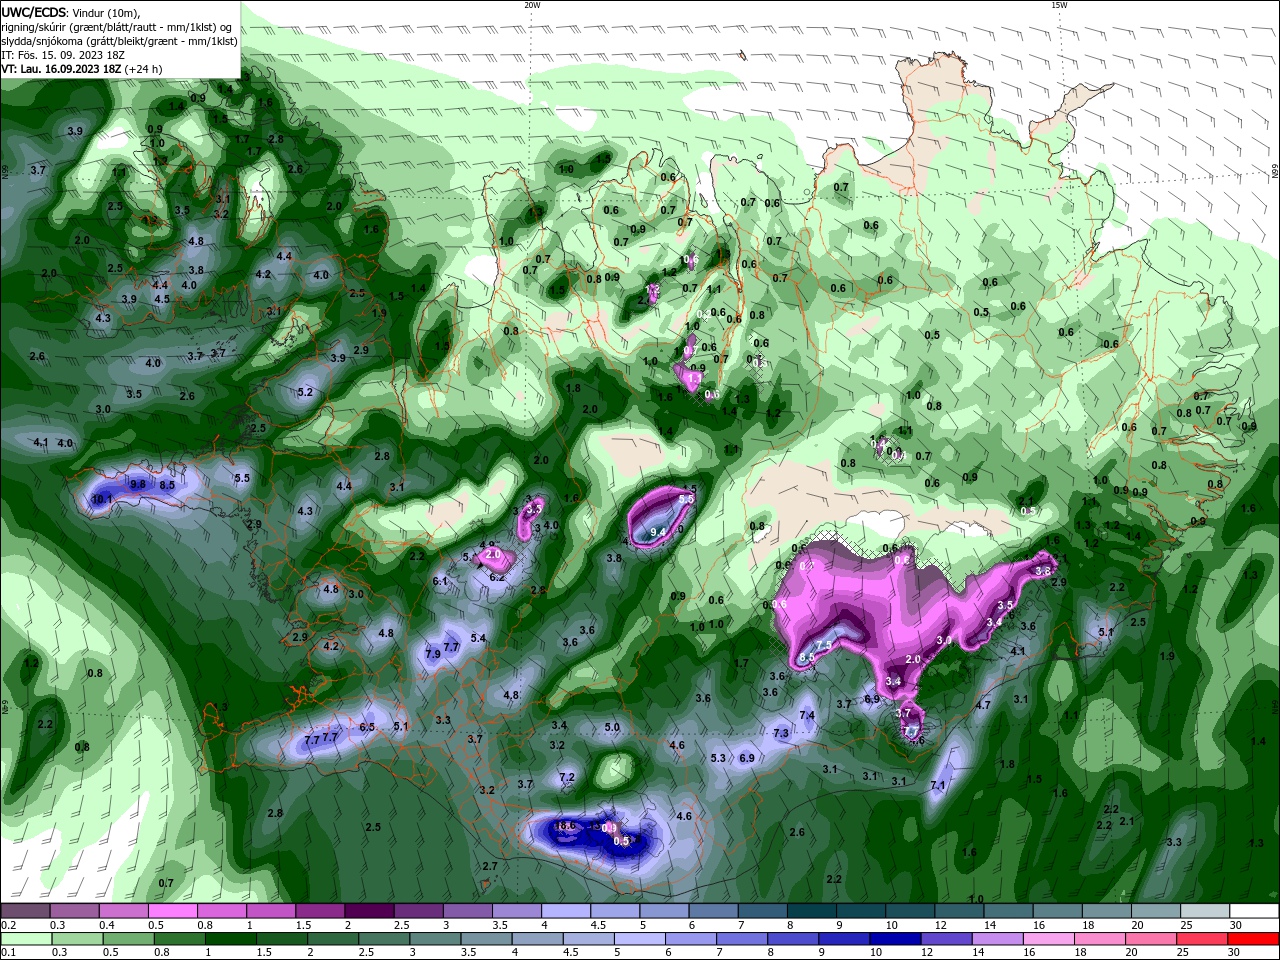Click the title line 'UWC/ECDS: Vindur (10m),'
This screenshot has height=960, width=1280.
(71, 12)
